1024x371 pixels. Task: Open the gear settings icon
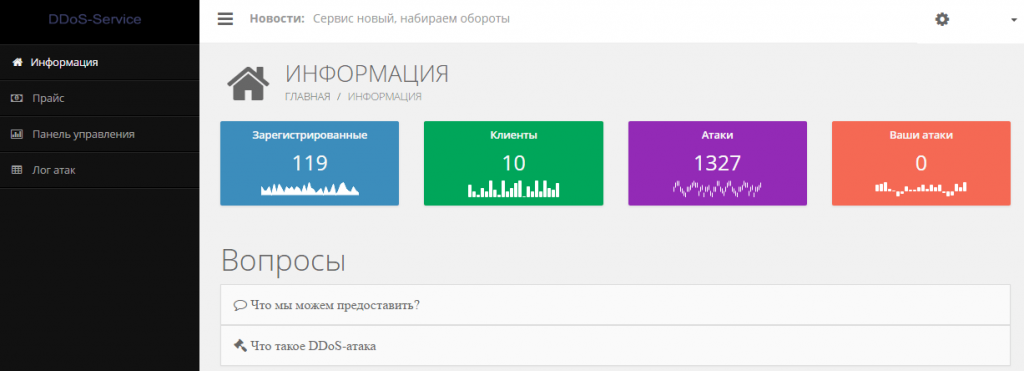(x=942, y=20)
